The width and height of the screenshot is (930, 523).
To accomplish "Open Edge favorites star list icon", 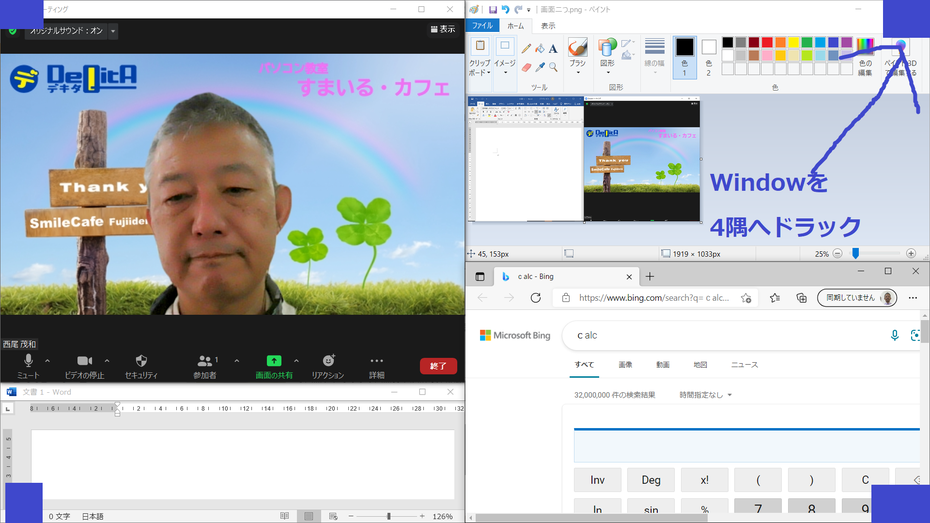I will (774, 298).
